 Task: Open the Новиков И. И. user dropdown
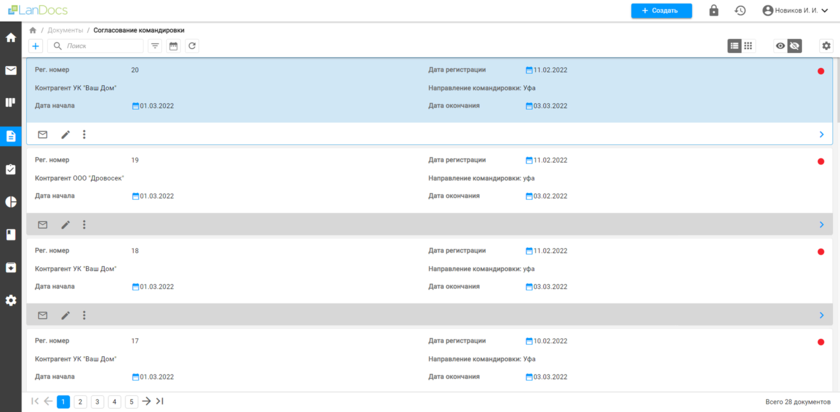coord(795,11)
